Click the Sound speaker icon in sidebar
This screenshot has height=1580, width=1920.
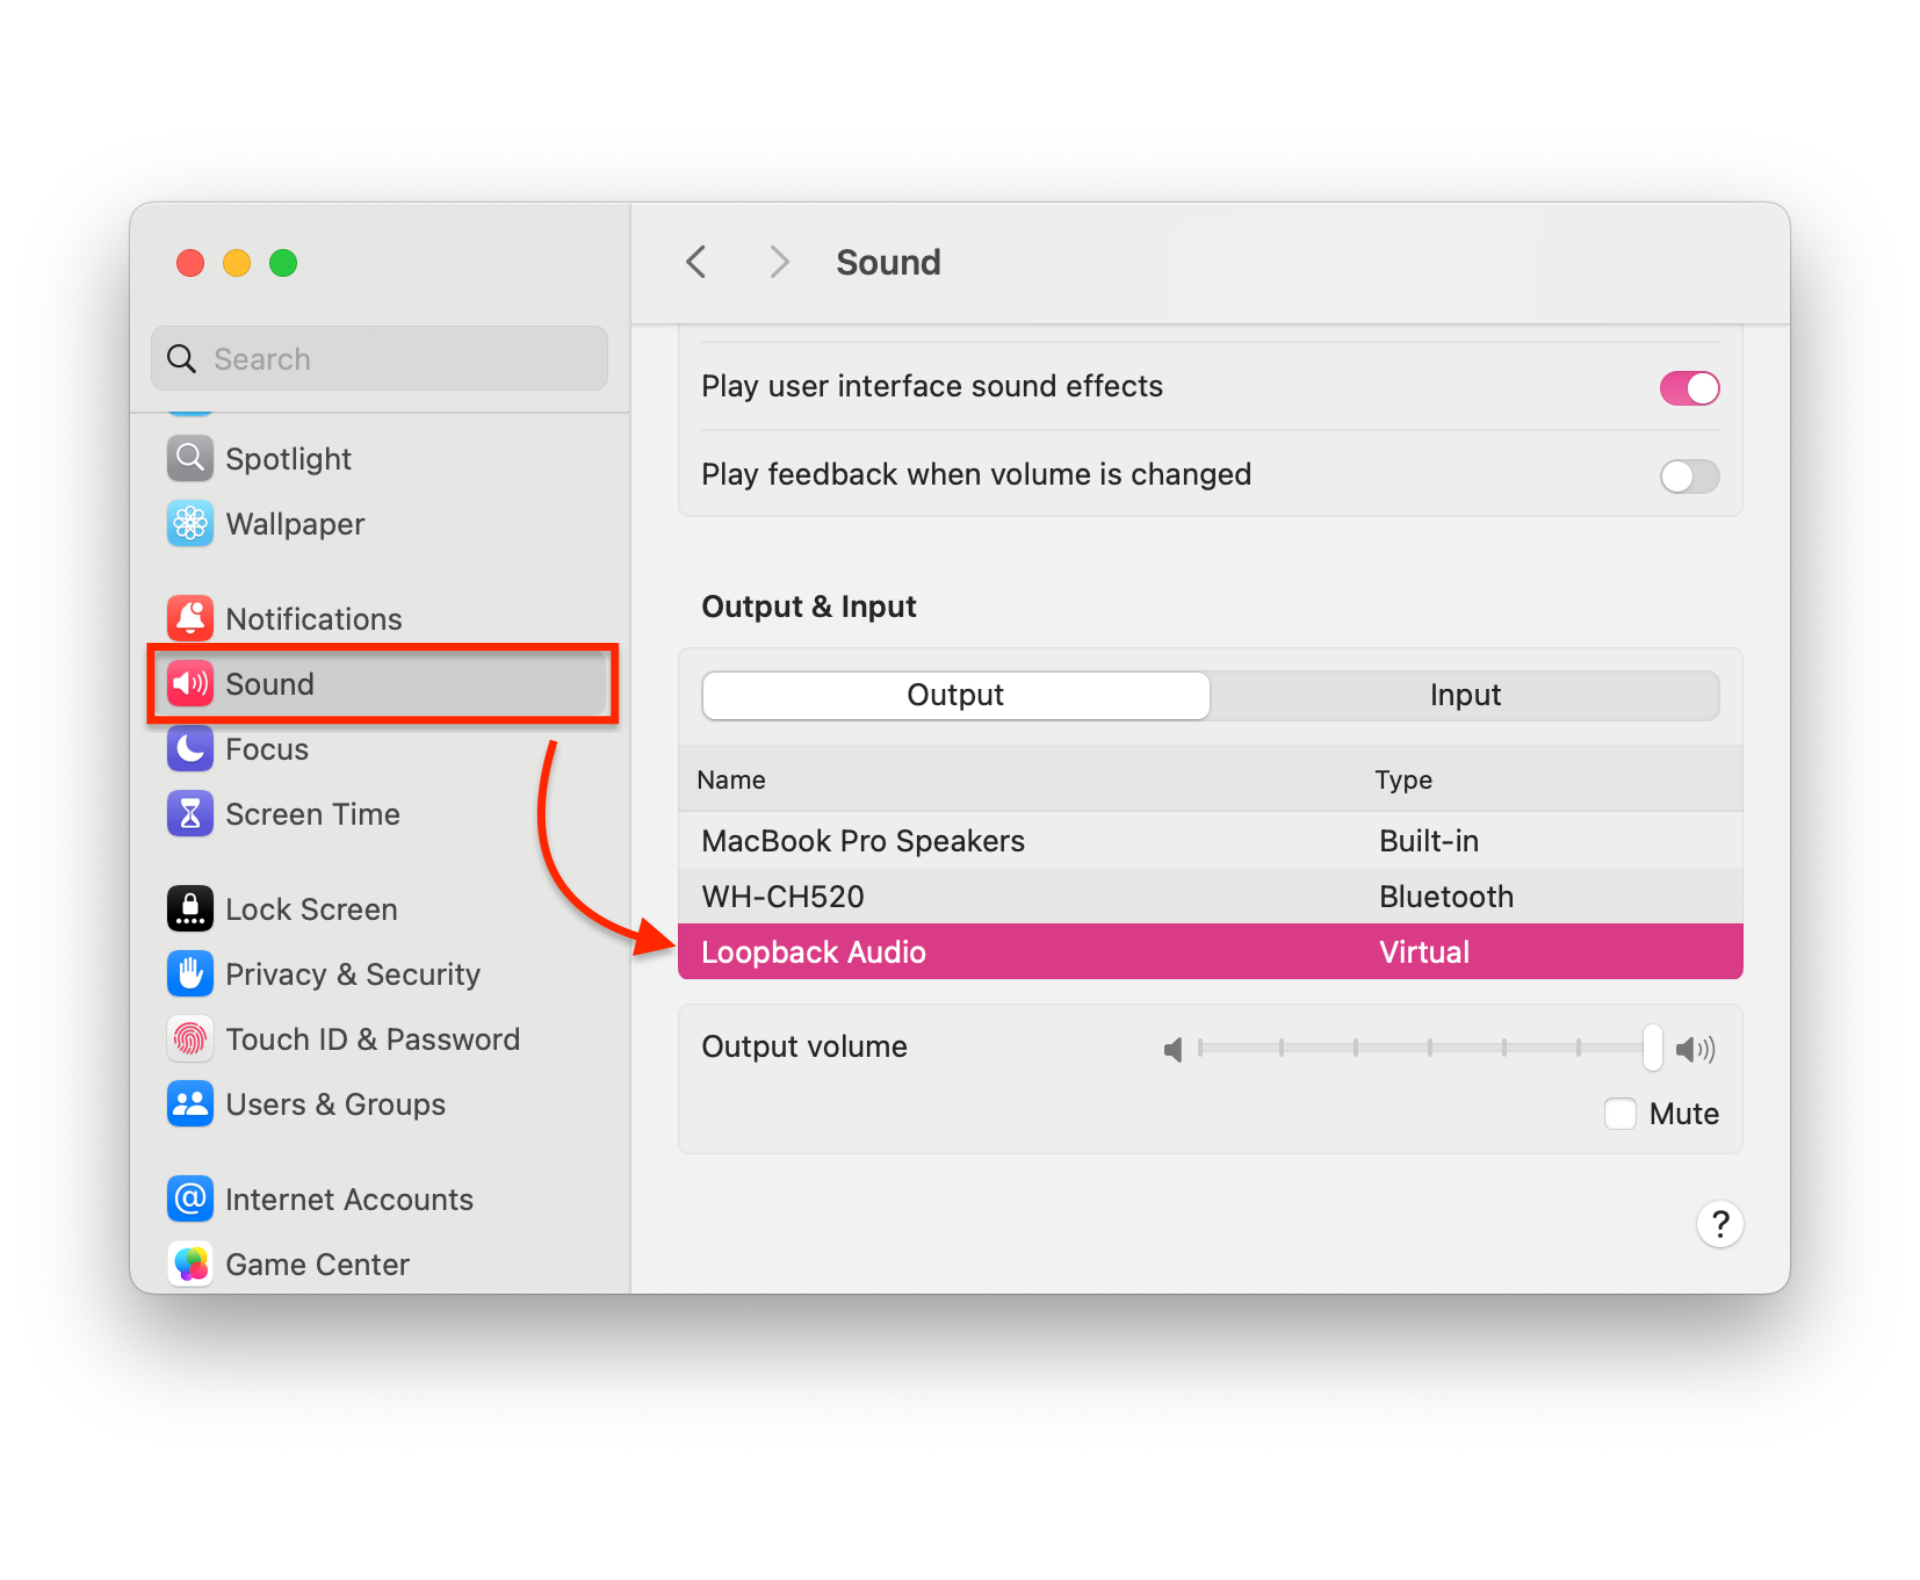(190, 684)
